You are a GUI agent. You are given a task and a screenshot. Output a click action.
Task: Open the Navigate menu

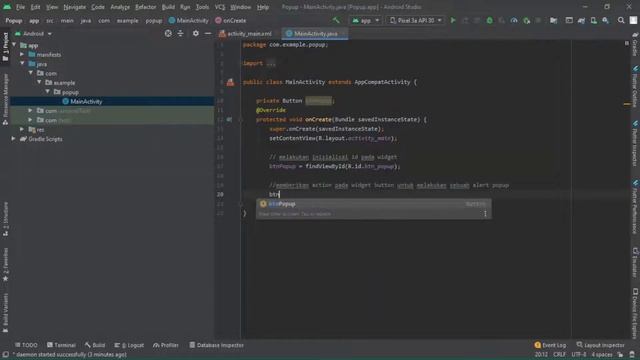tap(74, 7)
